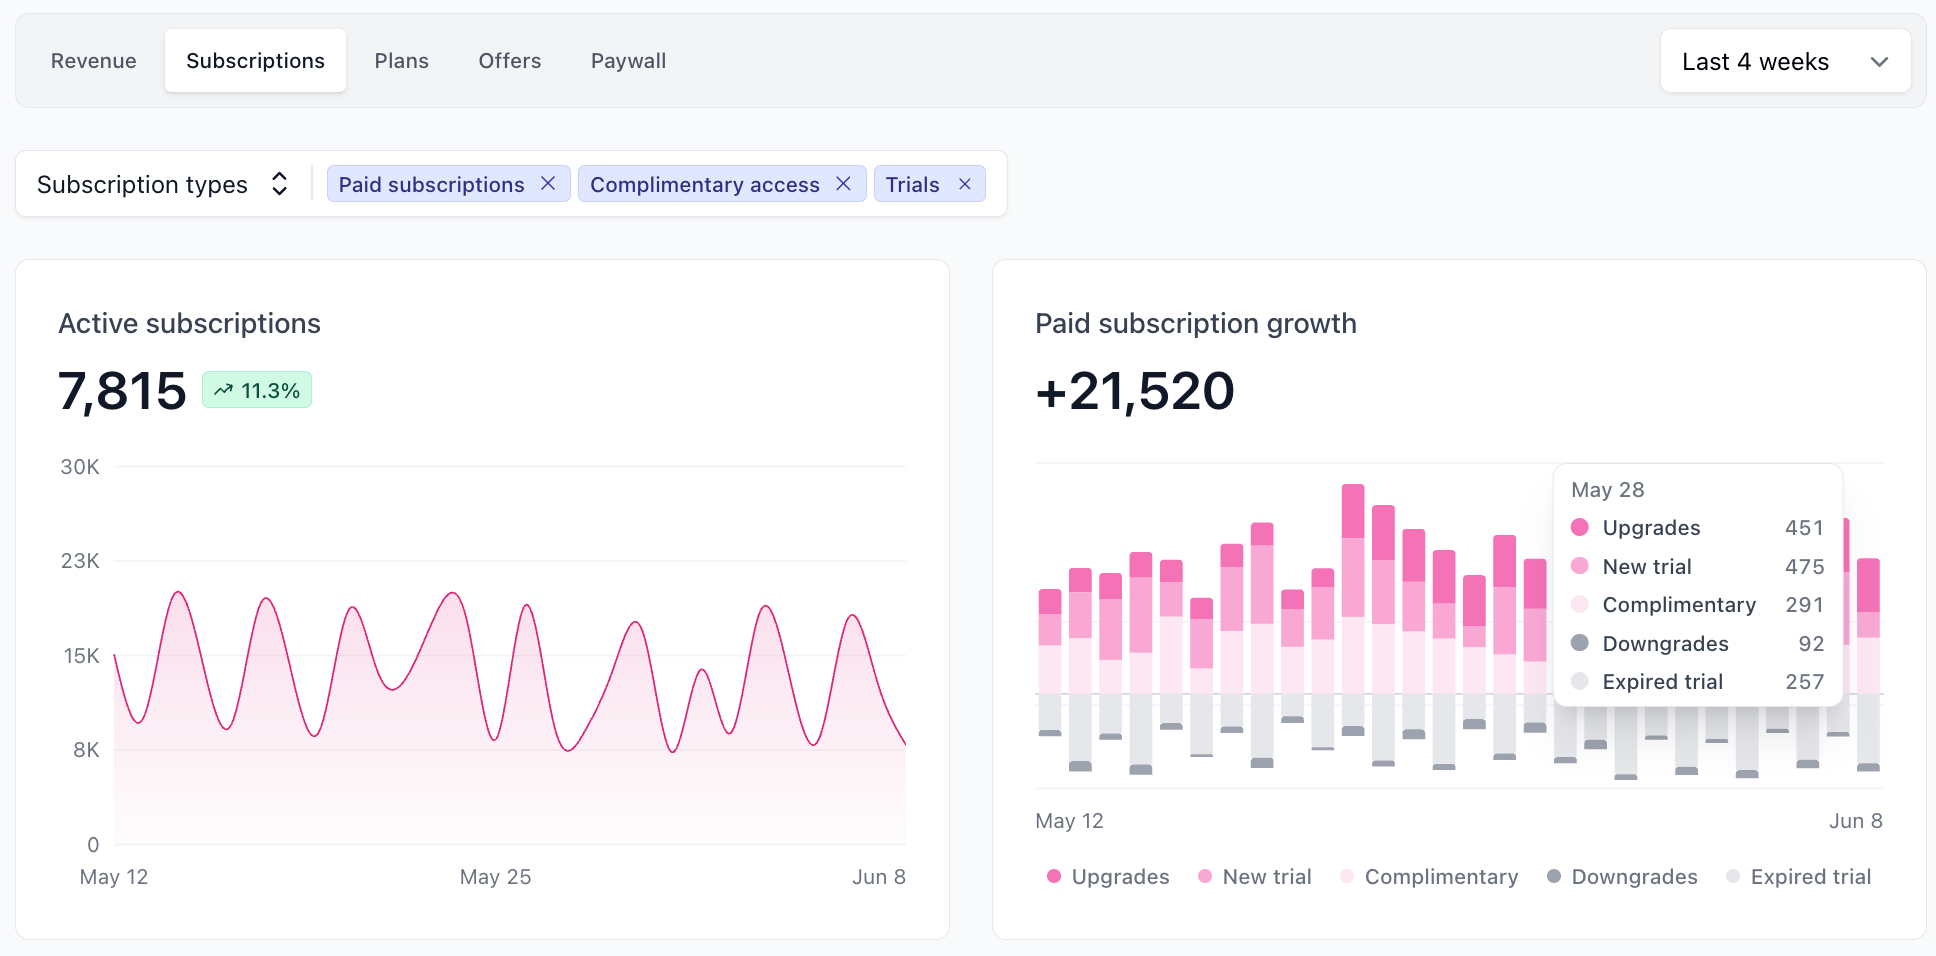Click the chevron on Last 4 weeks

point(1879,62)
